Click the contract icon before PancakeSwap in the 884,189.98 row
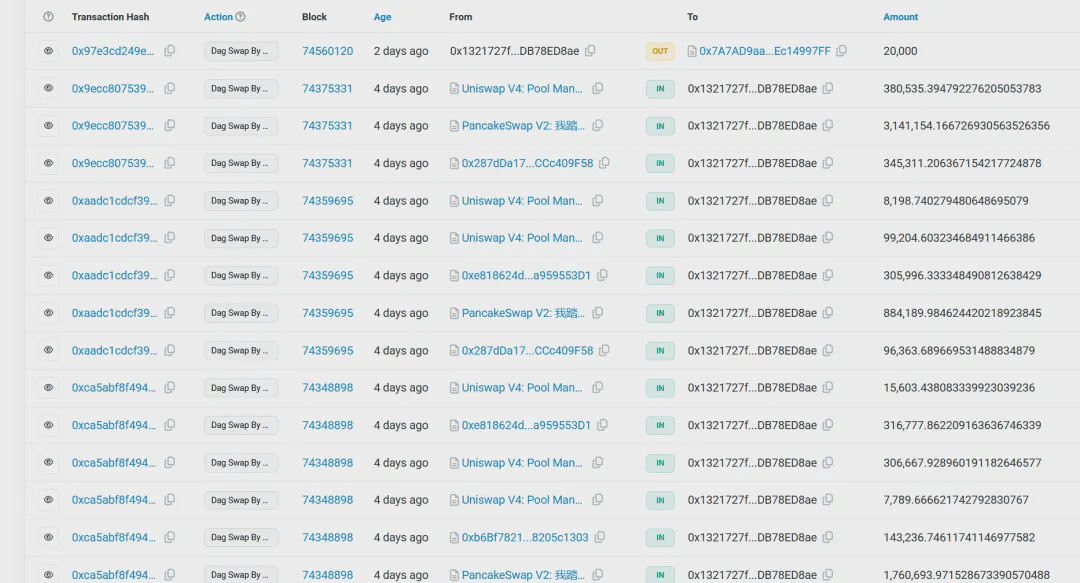 [454, 314]
